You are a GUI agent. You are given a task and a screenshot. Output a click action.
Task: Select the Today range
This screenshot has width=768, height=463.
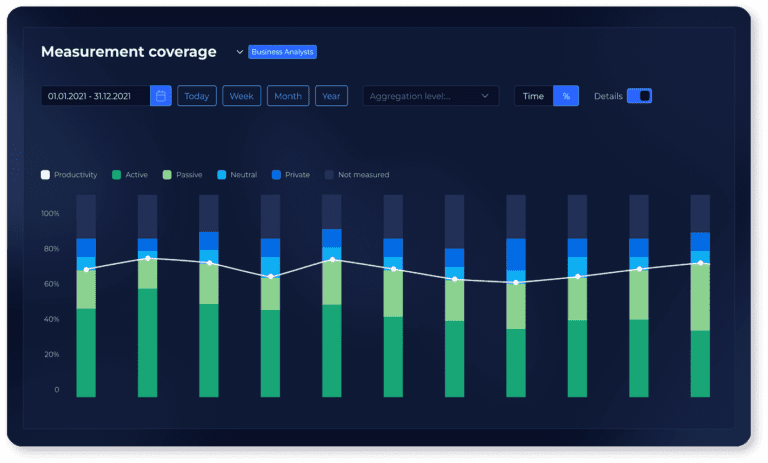(x=197, y=96)
